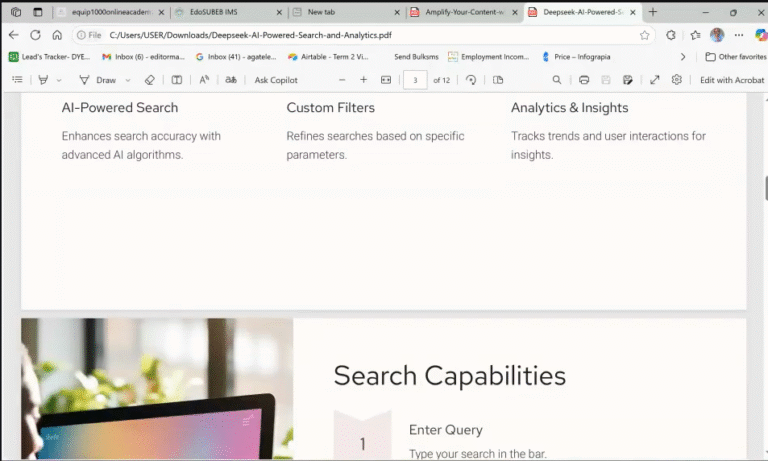The height and width of the screenshot is (461, 768).
Task: Rotate the PDF page
Action: (x=471, y=79)
